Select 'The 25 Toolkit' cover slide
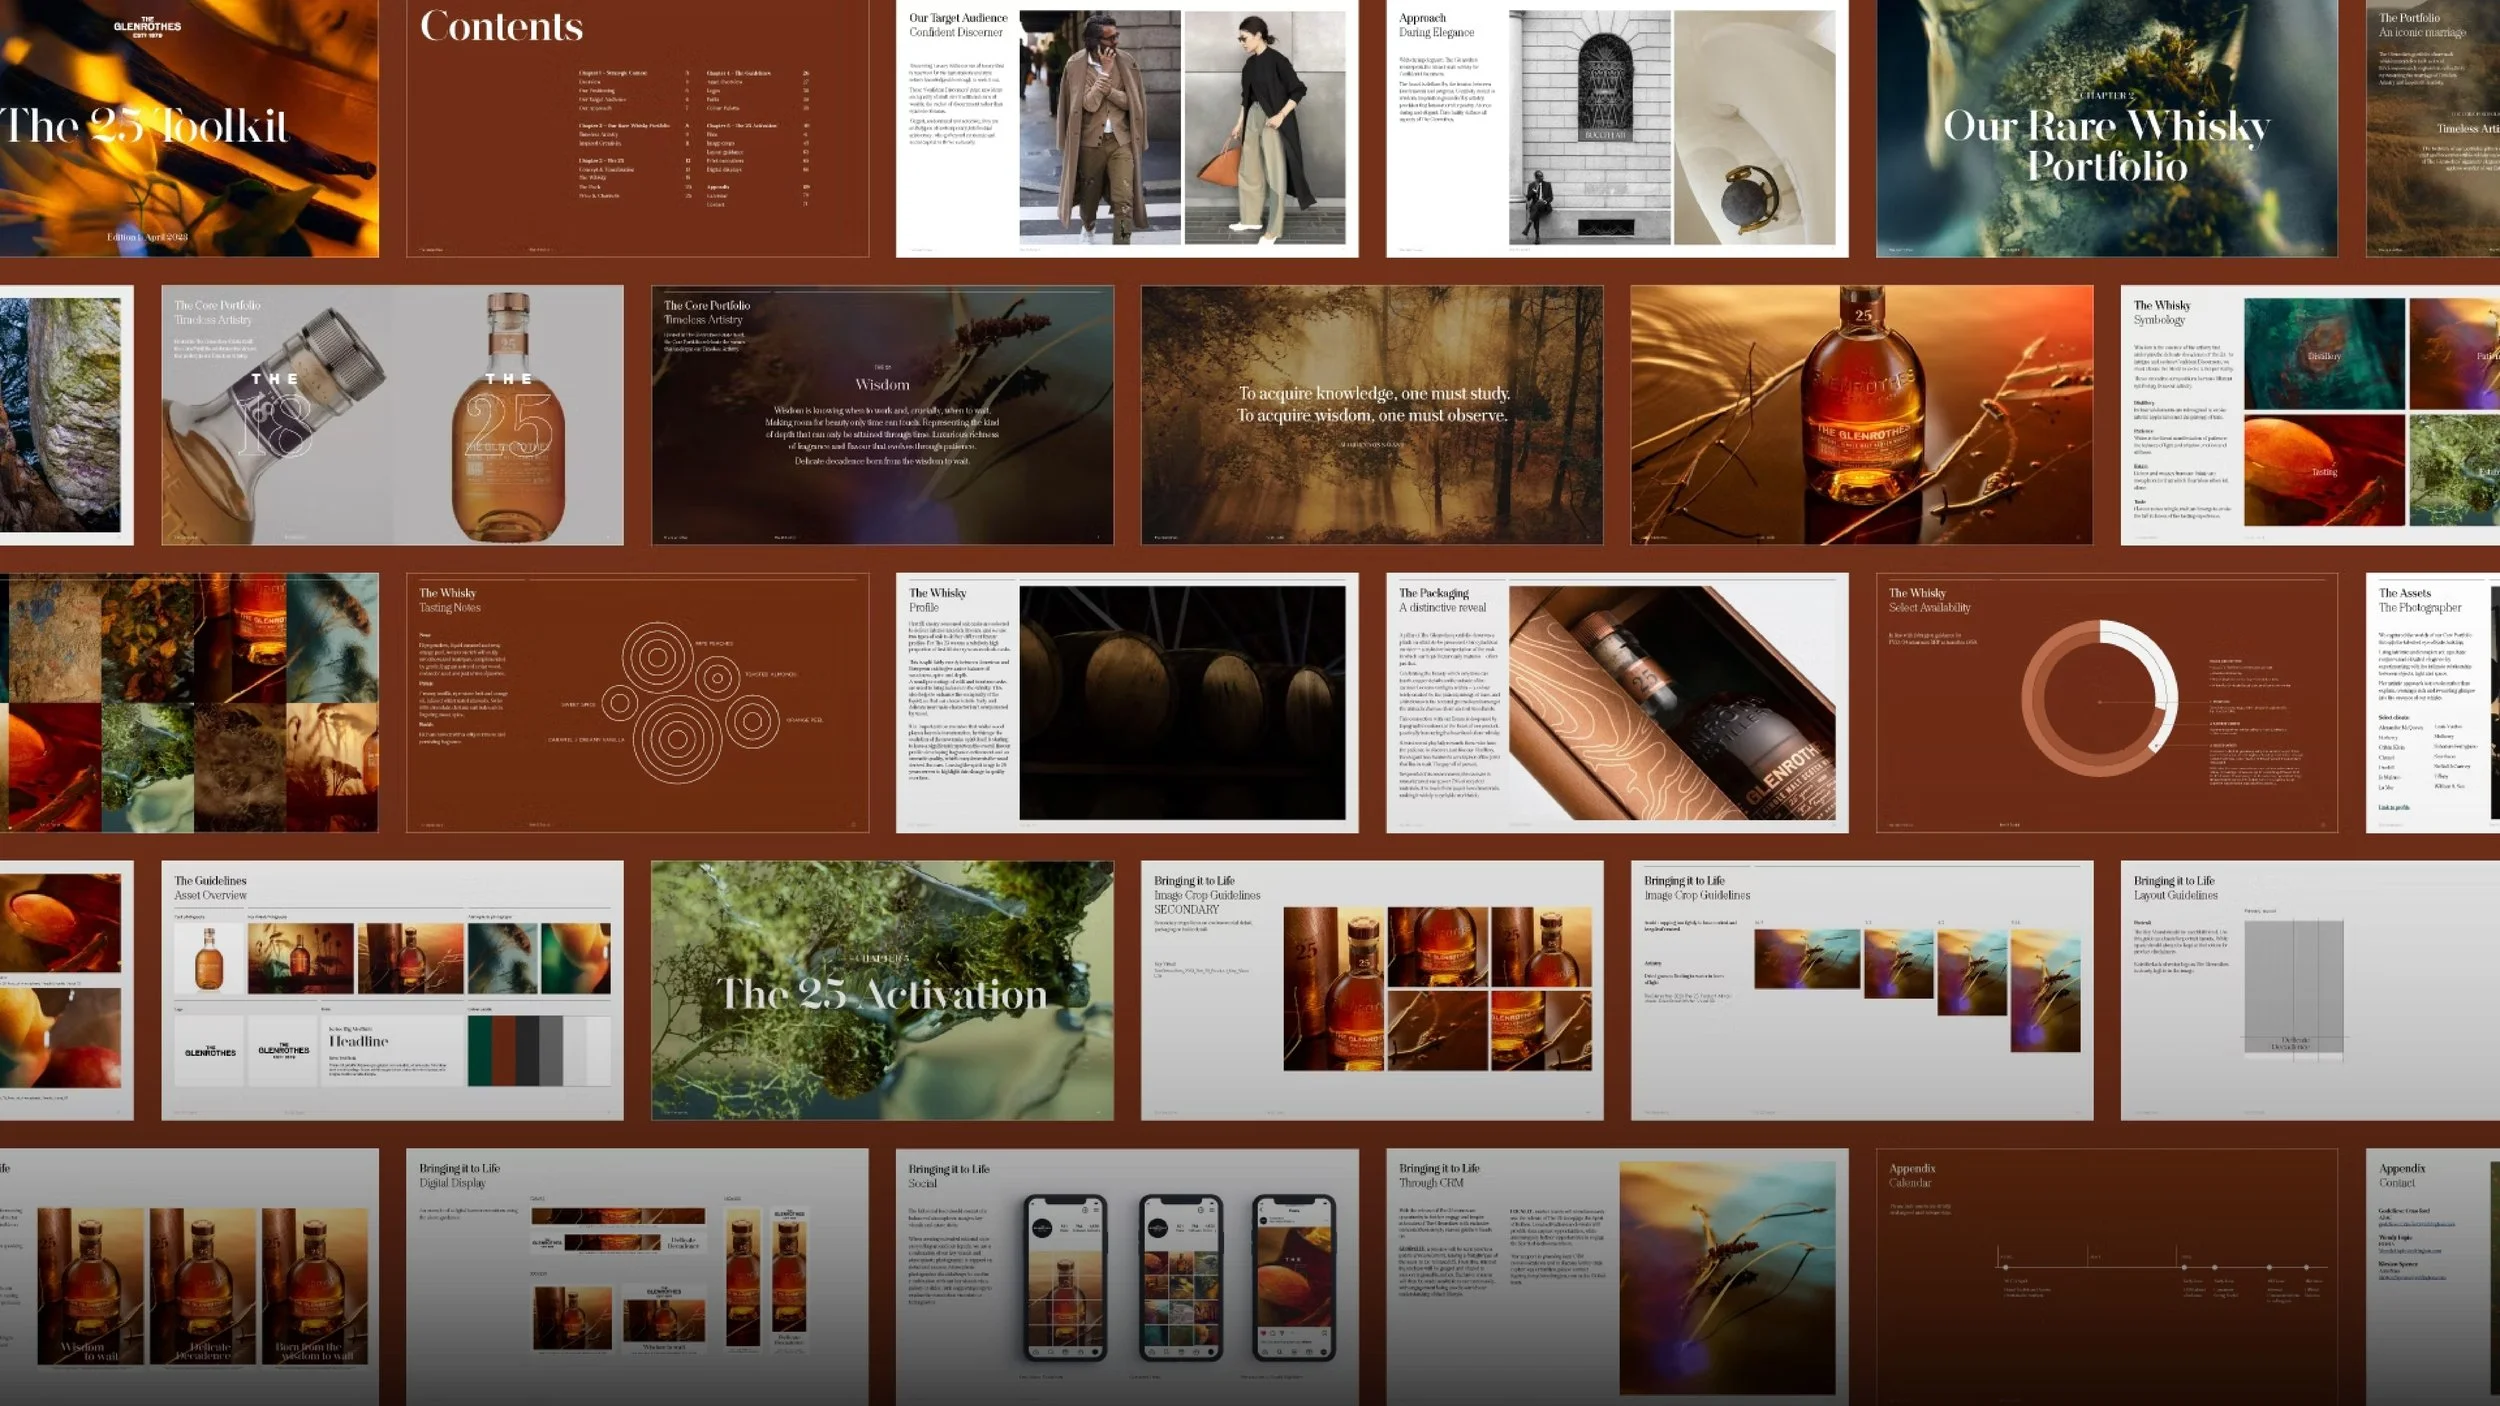The image size is (2500, 1406). point(189,128)
